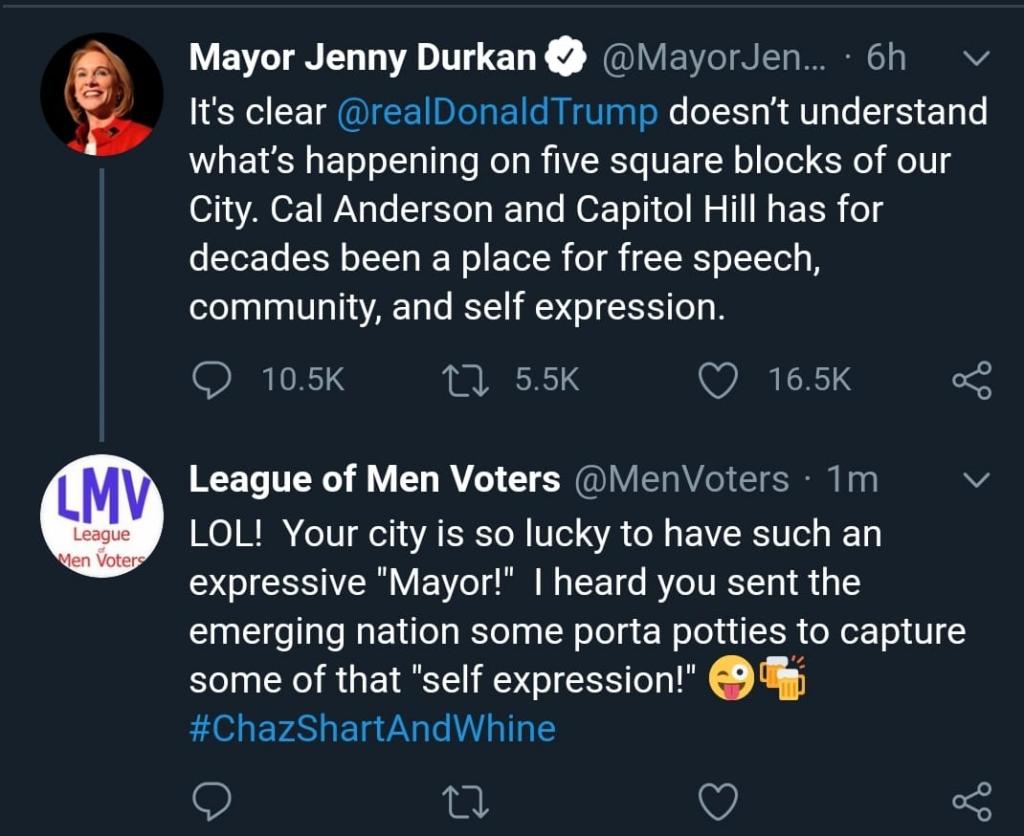Like the League of Men Voters tweet
Viewport: 1024px width, 836px height.
point(717,800)
